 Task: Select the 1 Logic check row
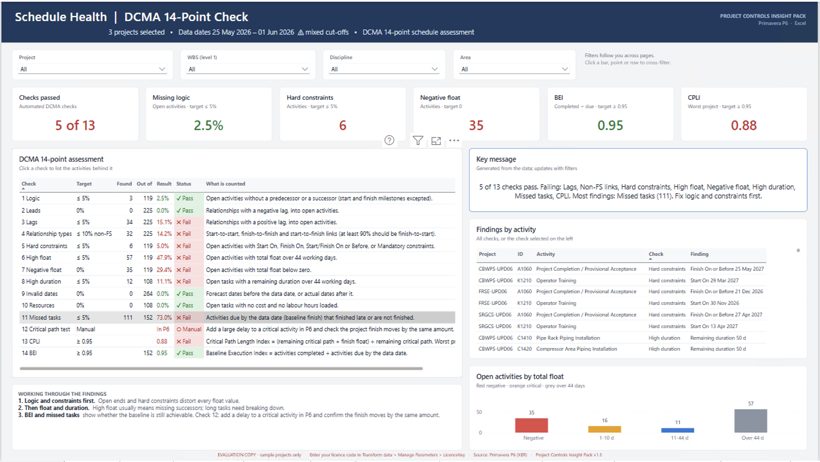click(237, 198)
